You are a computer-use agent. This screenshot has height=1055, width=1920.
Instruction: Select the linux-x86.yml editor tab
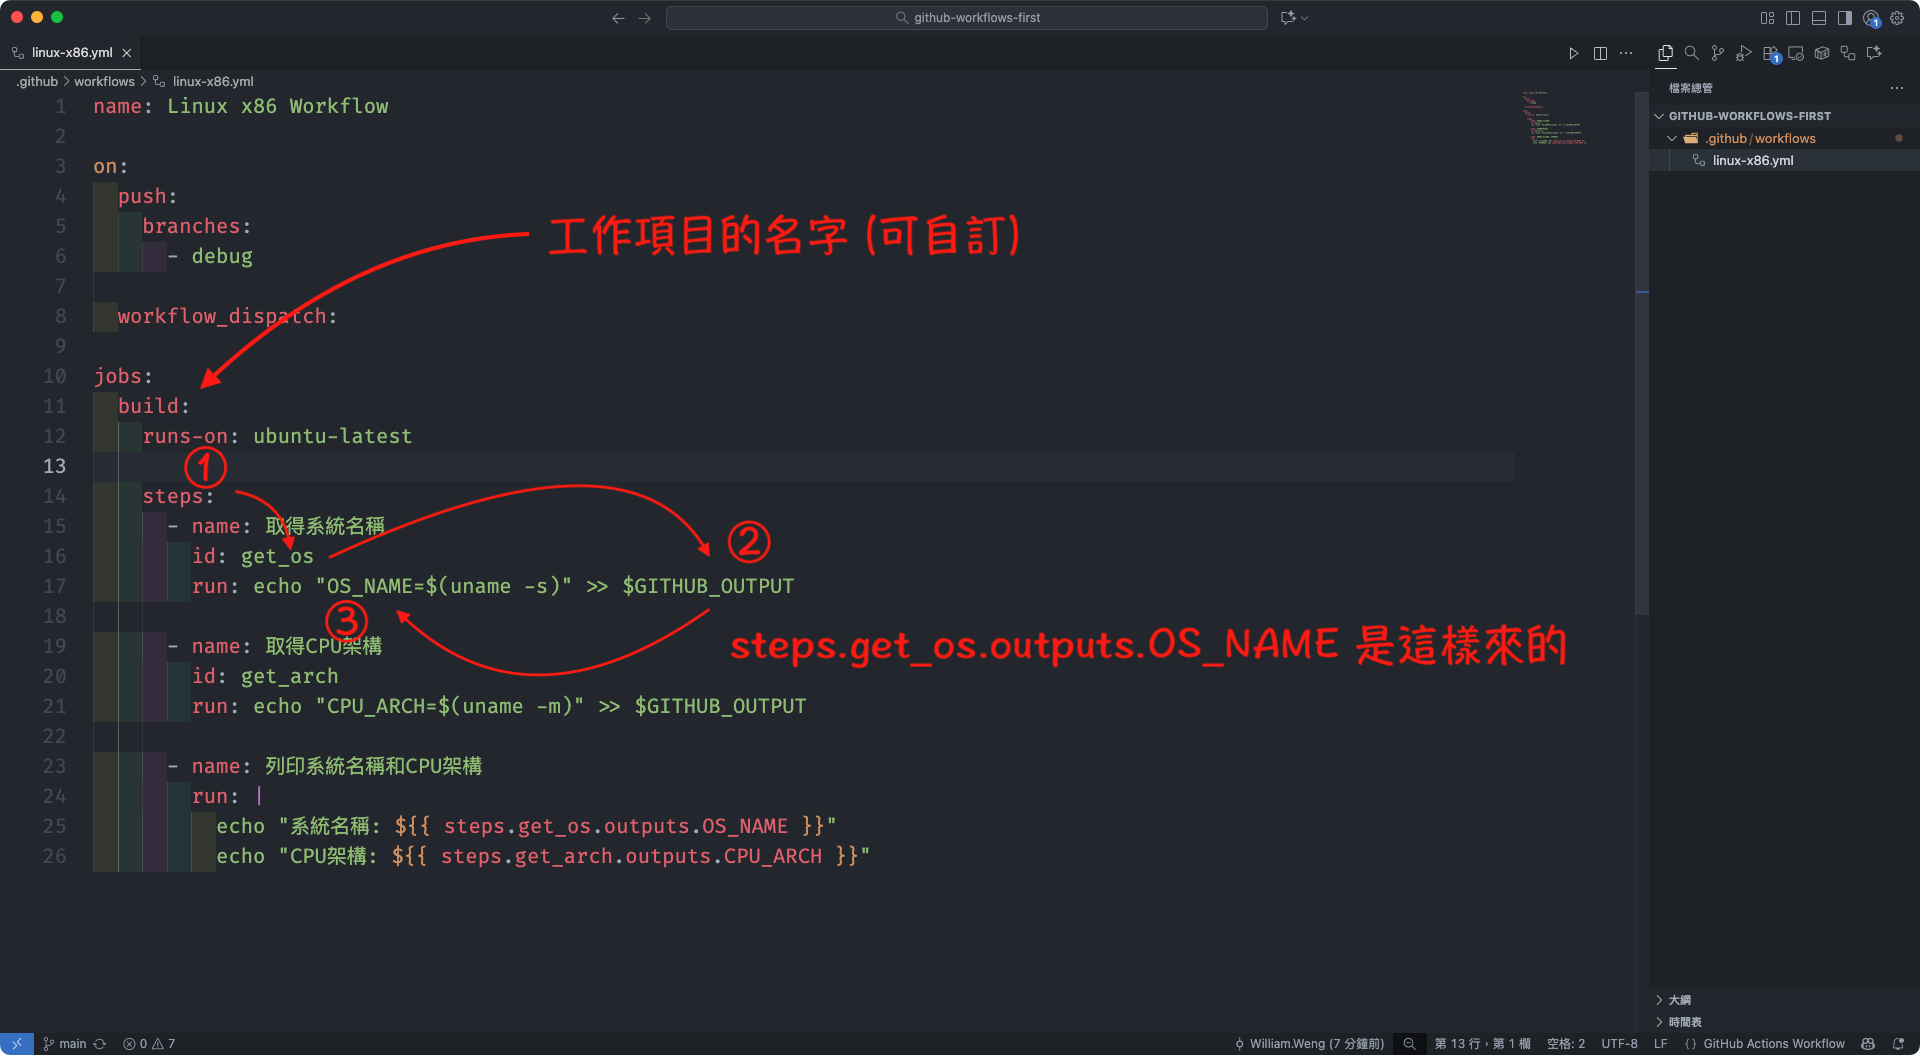pyautogui.click(x=71, y=53)
